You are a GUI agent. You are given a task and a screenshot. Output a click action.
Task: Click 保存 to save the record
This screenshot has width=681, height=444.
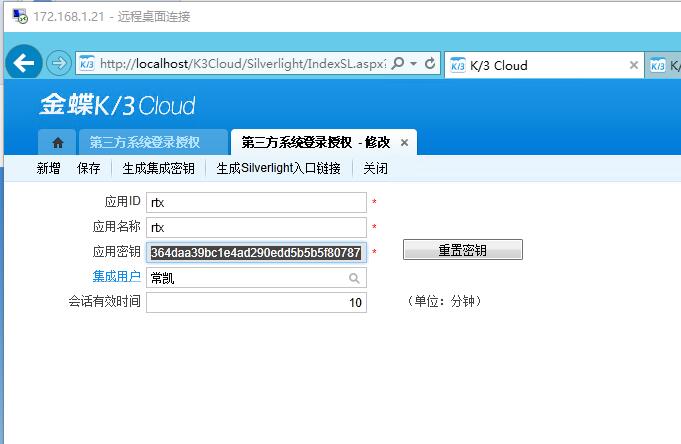[x=89, y=168]
